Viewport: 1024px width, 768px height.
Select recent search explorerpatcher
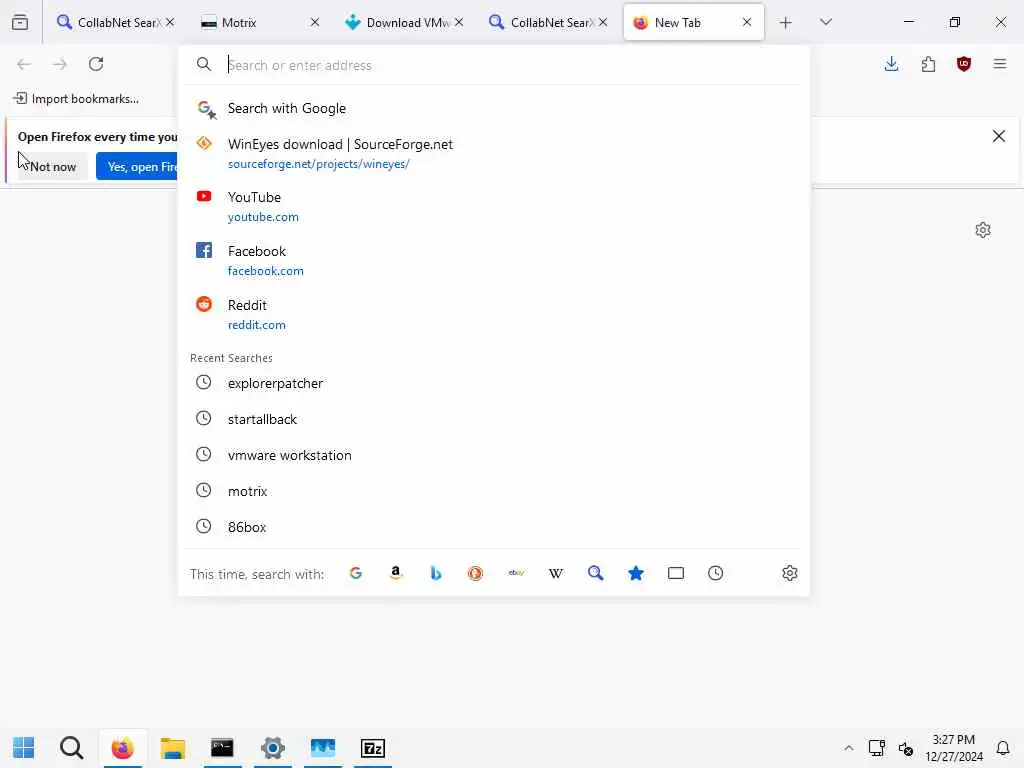point(494,383)
